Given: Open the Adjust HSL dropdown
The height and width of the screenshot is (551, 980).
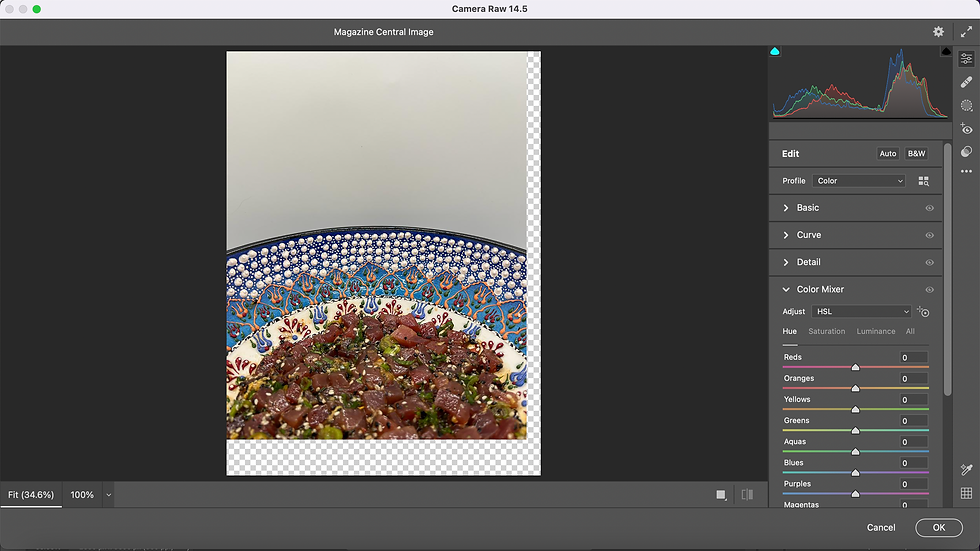Looking at the screenshot, I should [x=861, y=311].
